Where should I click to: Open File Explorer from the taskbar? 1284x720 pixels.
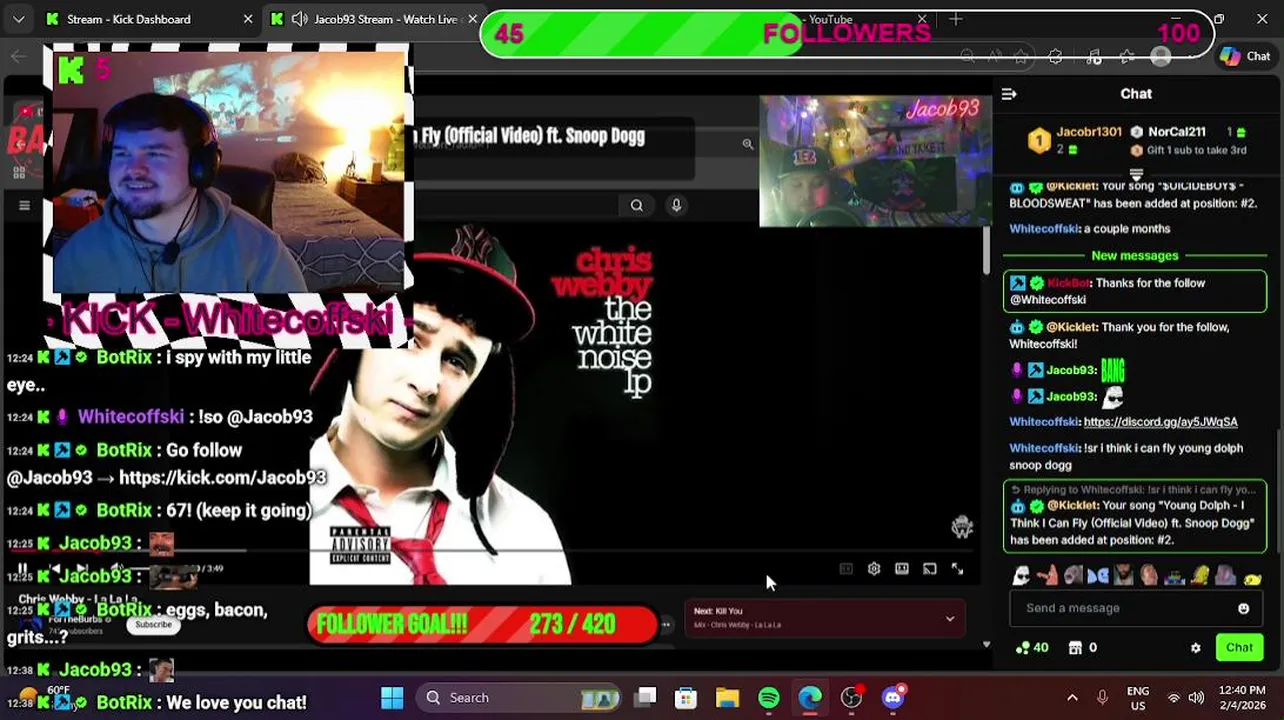[x=727, y=698]
